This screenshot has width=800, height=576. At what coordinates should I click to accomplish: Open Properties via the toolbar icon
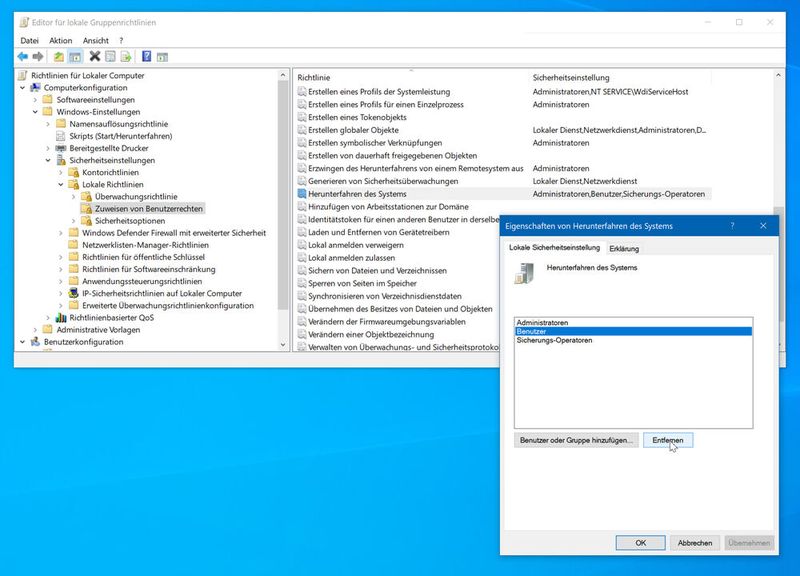pos(109,57)
